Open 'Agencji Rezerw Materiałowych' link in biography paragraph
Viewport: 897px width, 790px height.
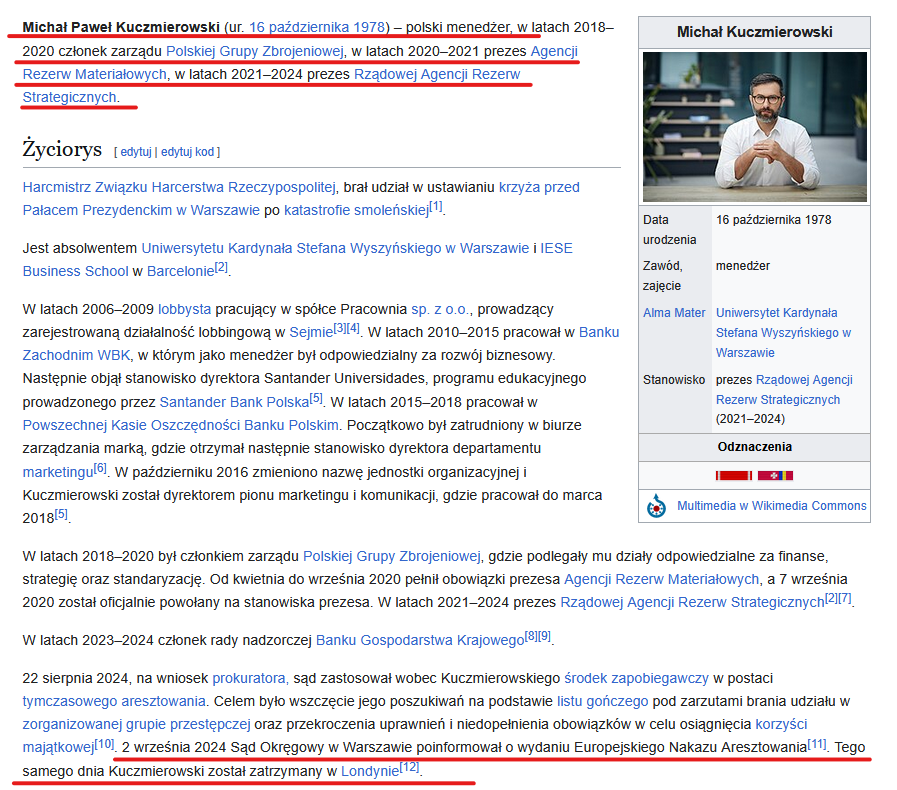(661, 579)
